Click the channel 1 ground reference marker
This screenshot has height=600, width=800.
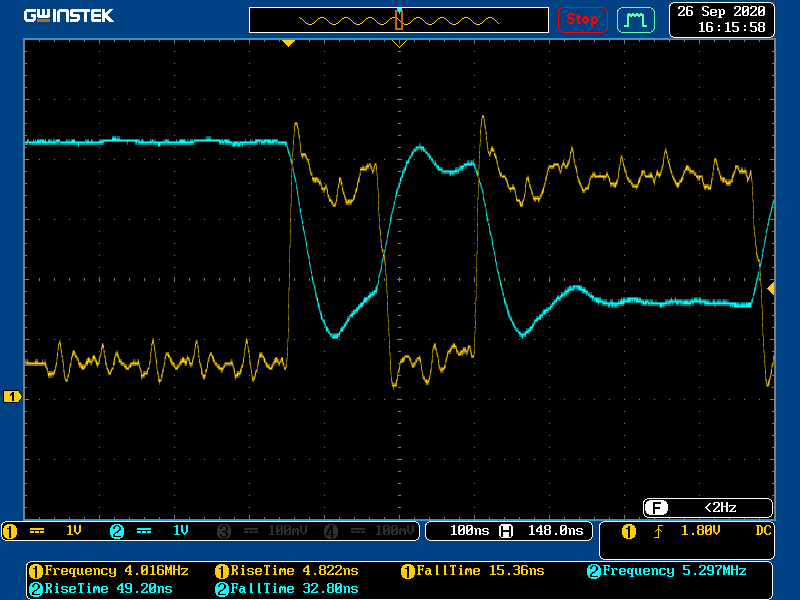(12, 397)
